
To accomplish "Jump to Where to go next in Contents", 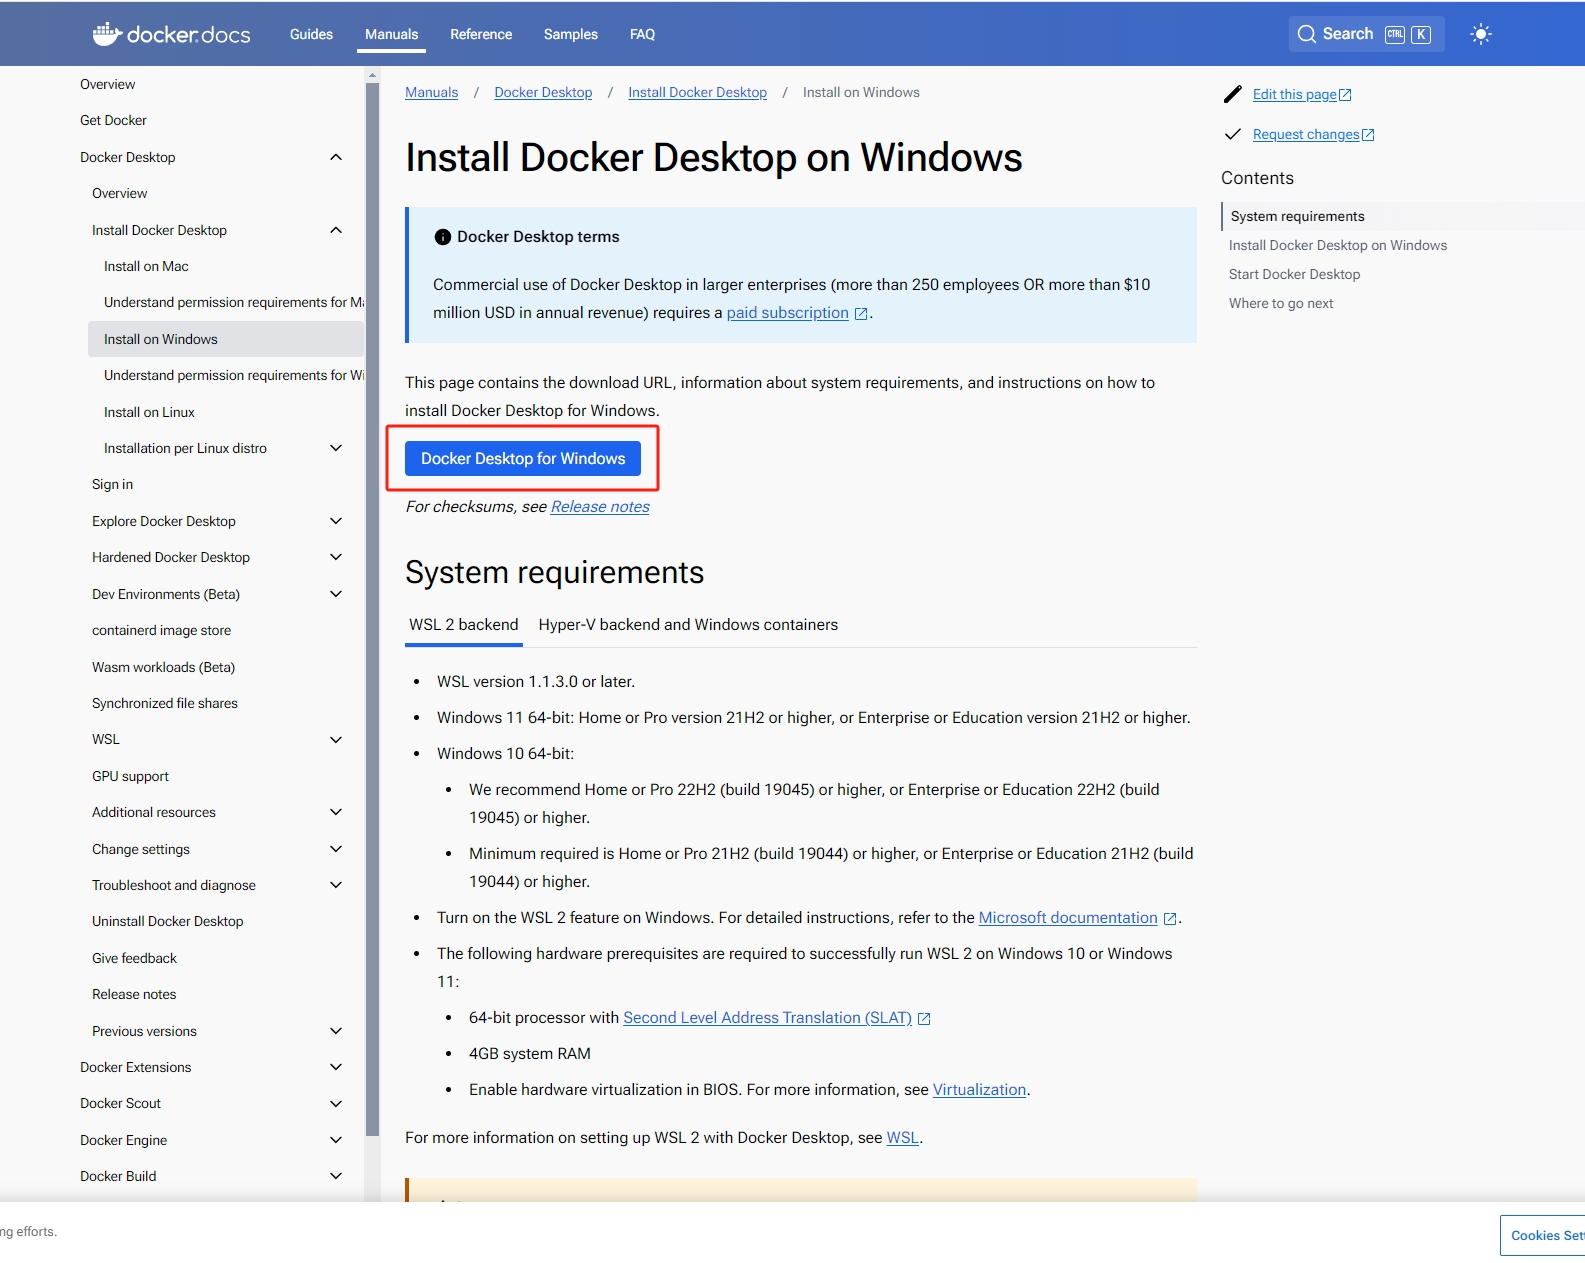I will [x=1280, y=303].
